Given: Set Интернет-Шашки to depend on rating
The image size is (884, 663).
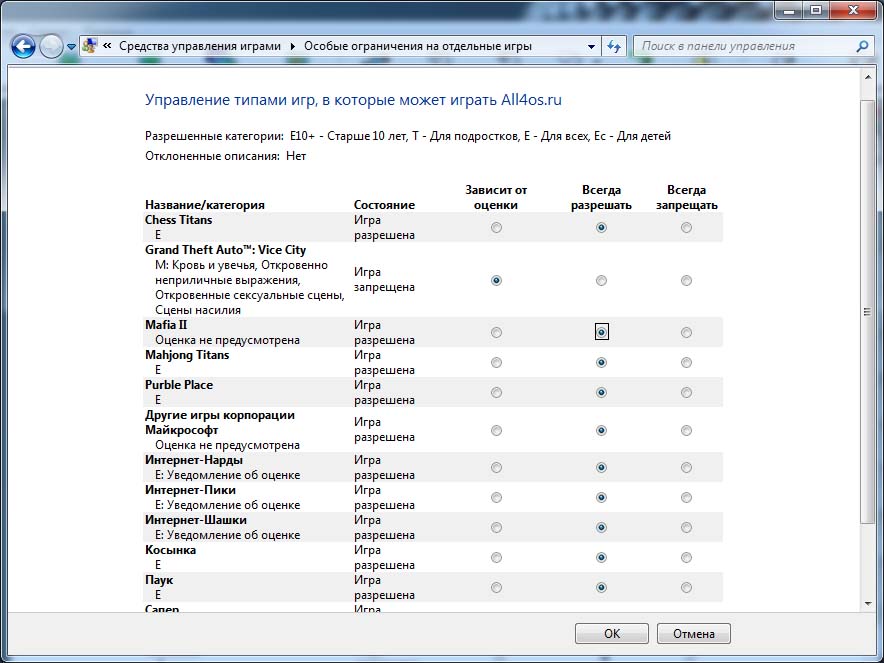Looking at the screenshot, I should (496, 527).
